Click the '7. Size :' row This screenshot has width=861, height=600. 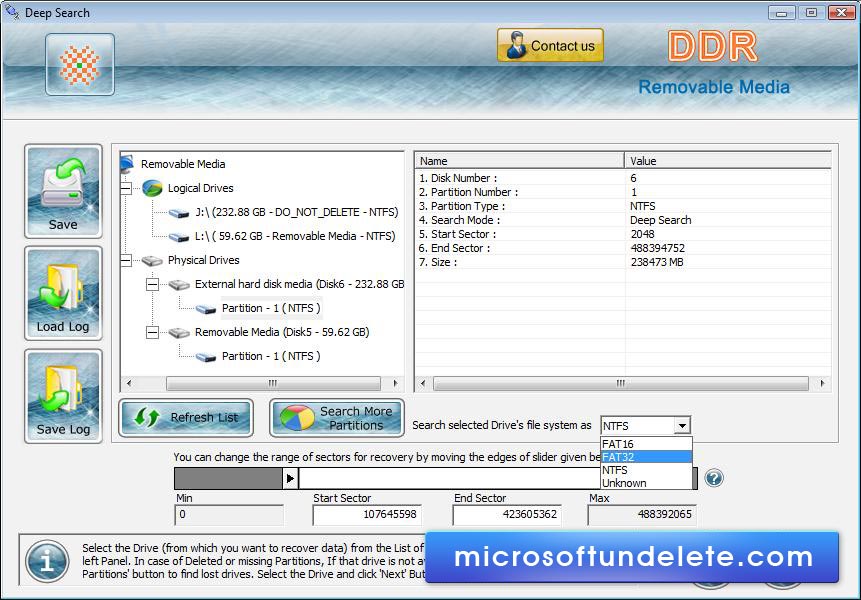click(x=623, y=262)
